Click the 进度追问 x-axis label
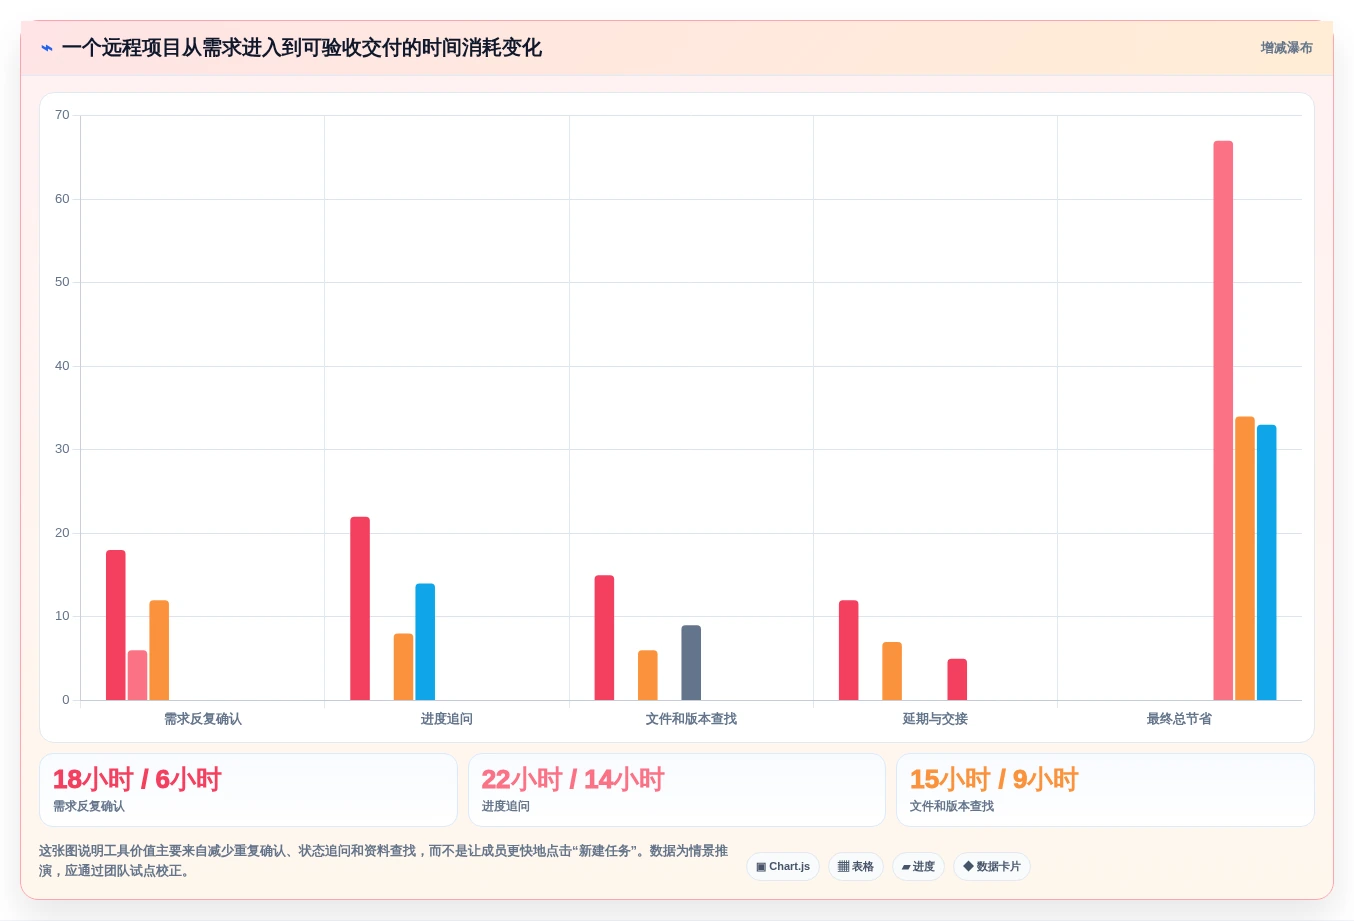 coord(447,719)
